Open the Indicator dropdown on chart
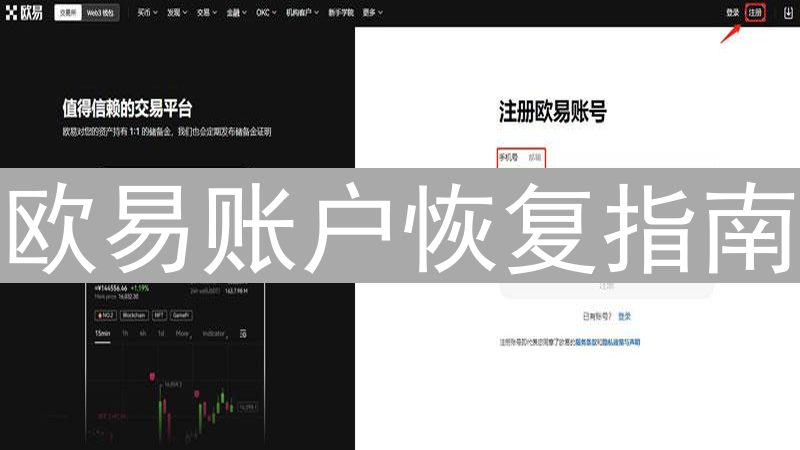 coord(215,334)
